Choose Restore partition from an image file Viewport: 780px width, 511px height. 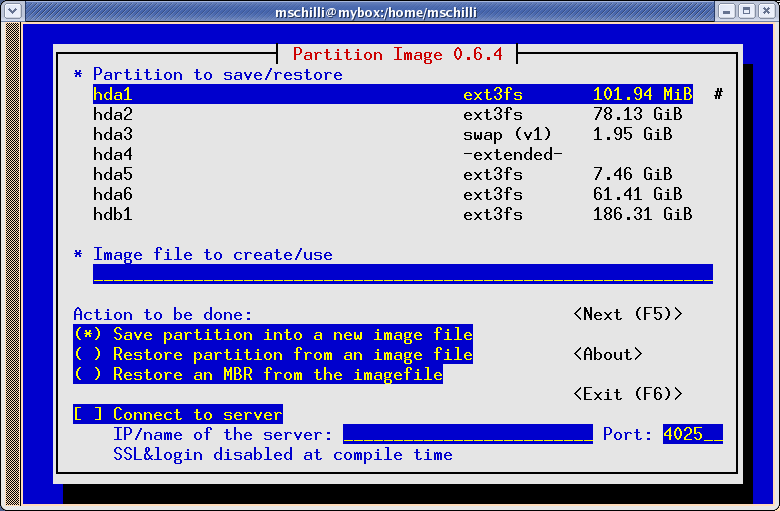pos(273,354)
